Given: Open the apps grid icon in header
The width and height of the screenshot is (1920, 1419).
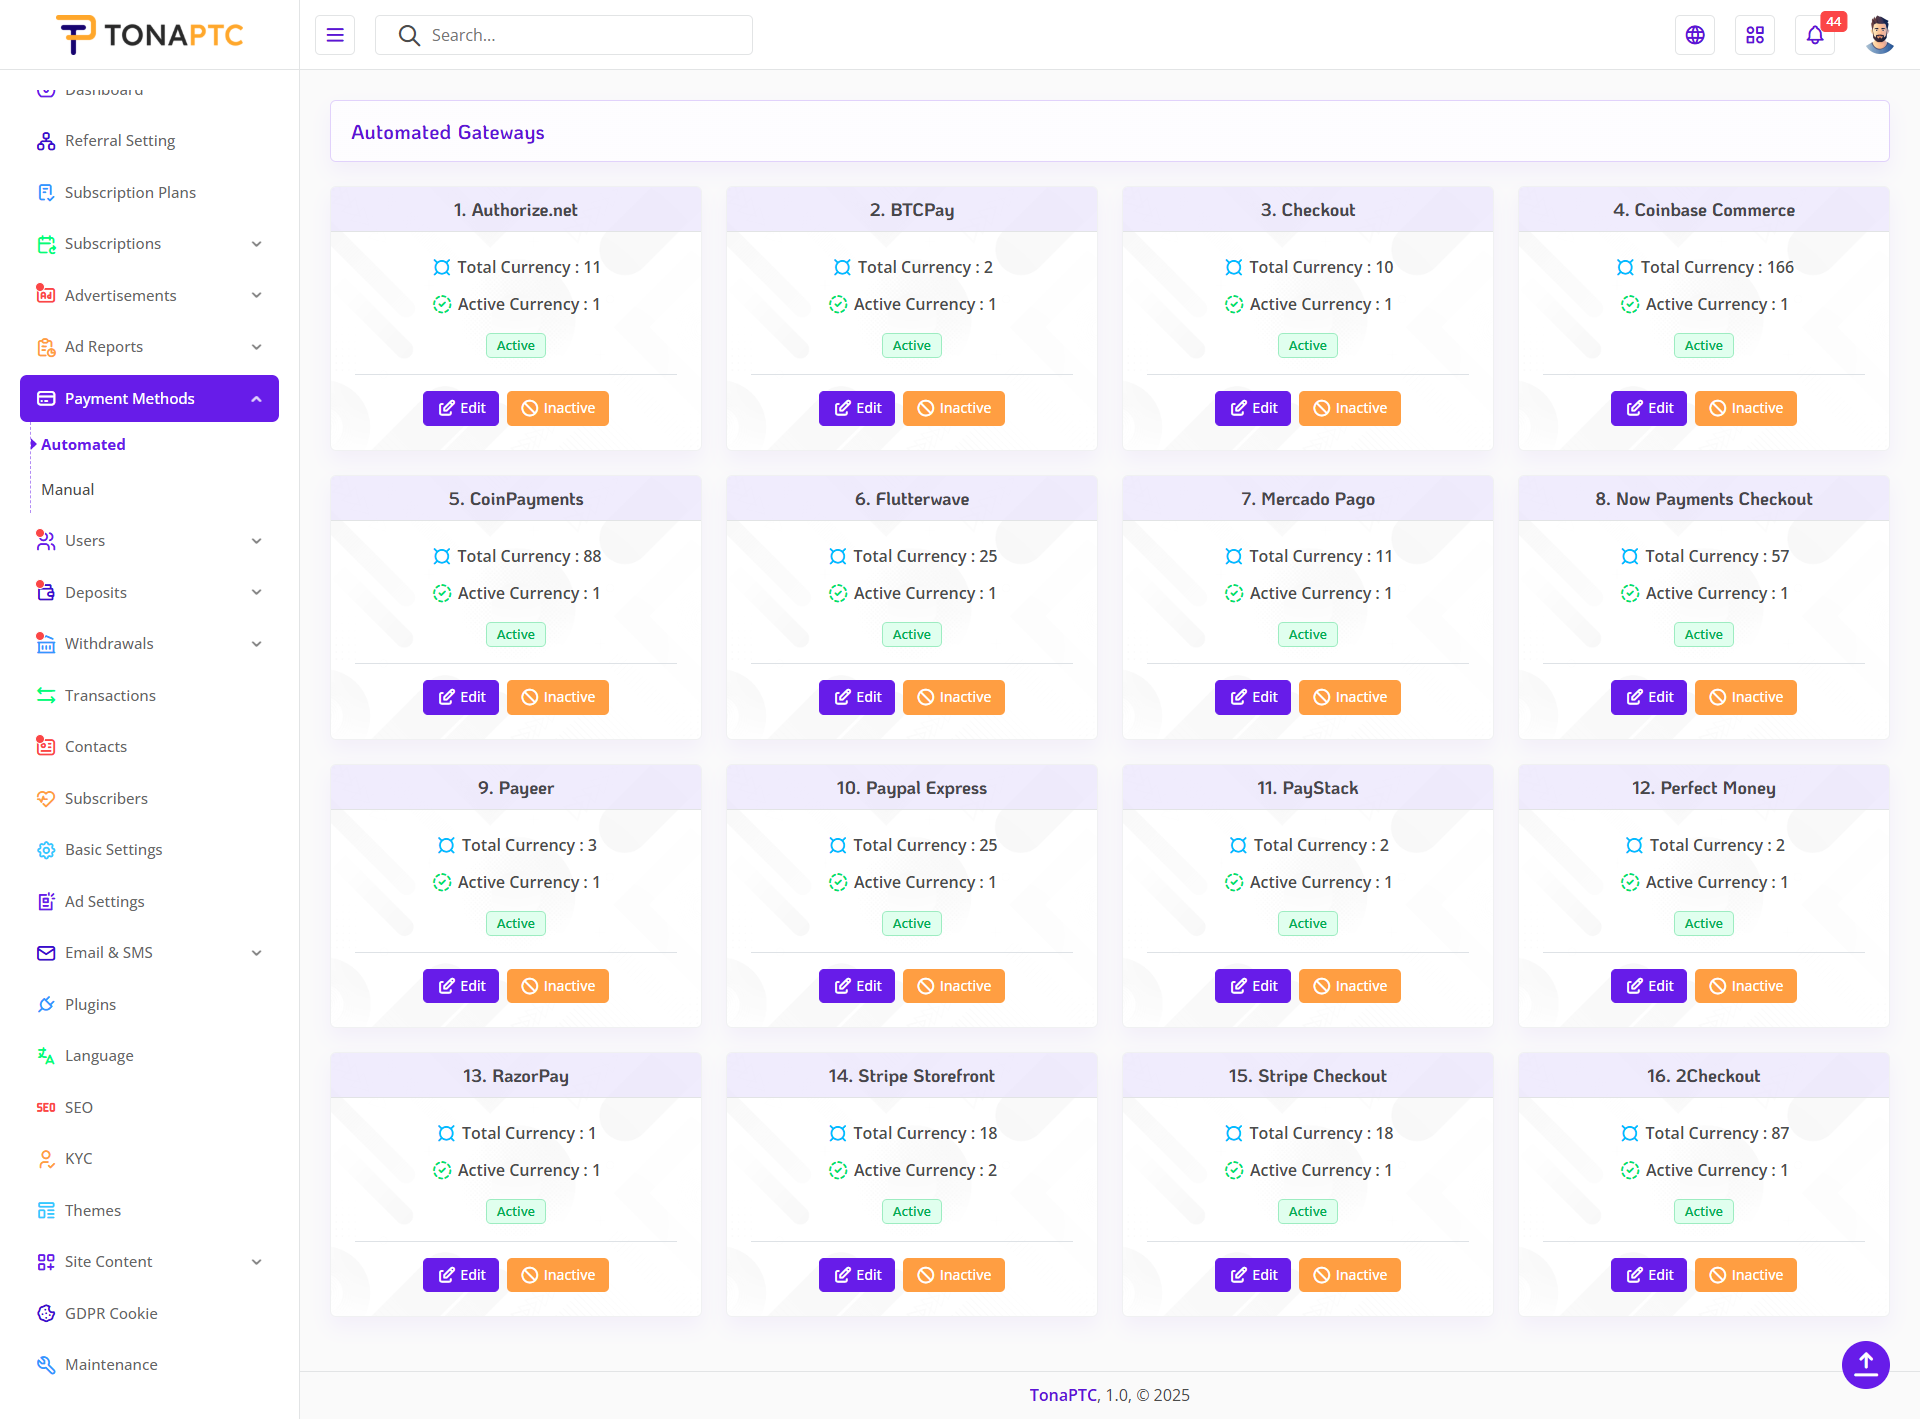Looking at the screenshot, I should pyautogui.click(x=1755, y=36).
